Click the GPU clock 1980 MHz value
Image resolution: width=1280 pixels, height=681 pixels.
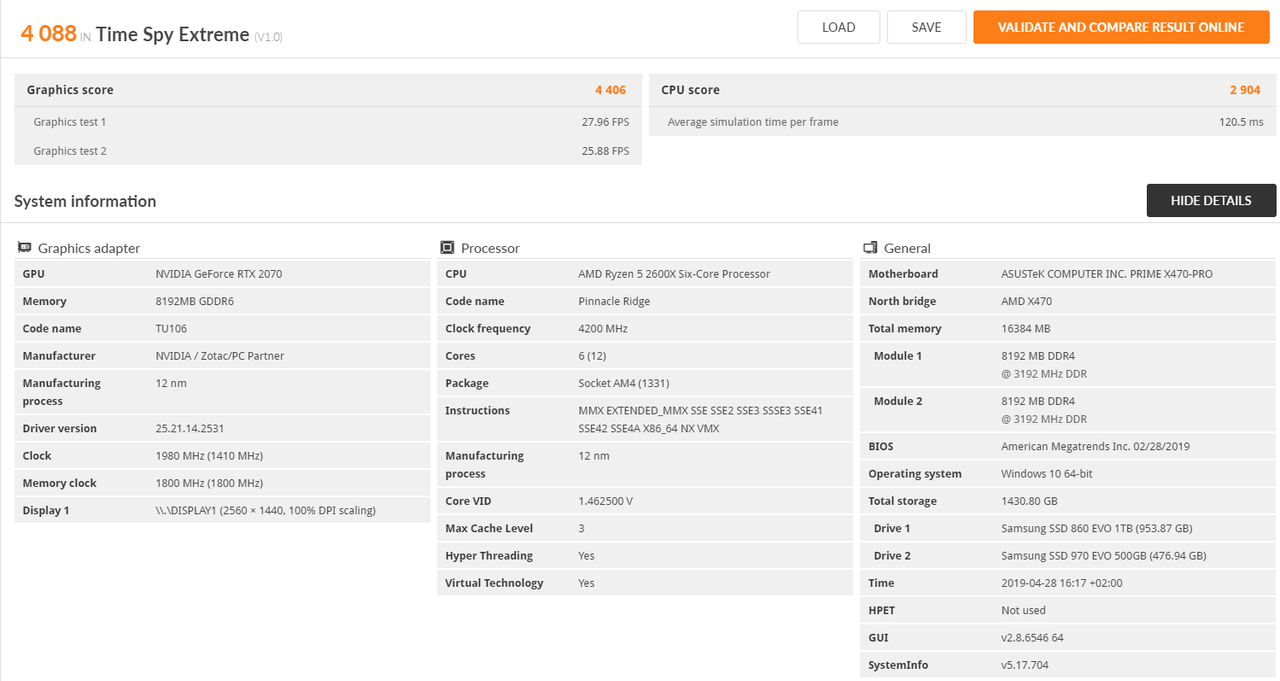click(209, 455)
